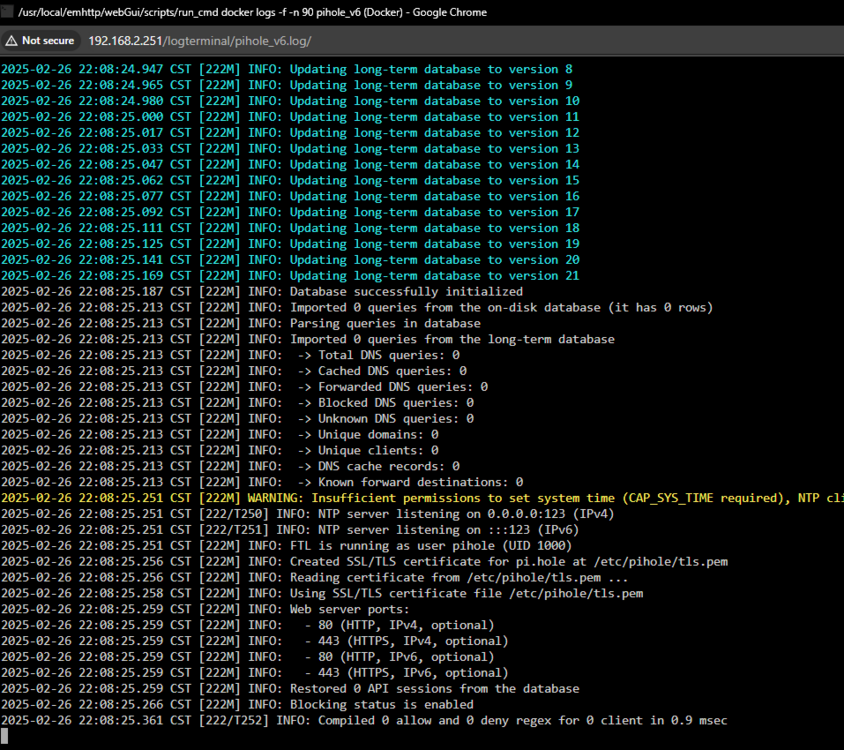
Task: Click the 'Blocked DNS queries: 0' line
Action: 237,403
